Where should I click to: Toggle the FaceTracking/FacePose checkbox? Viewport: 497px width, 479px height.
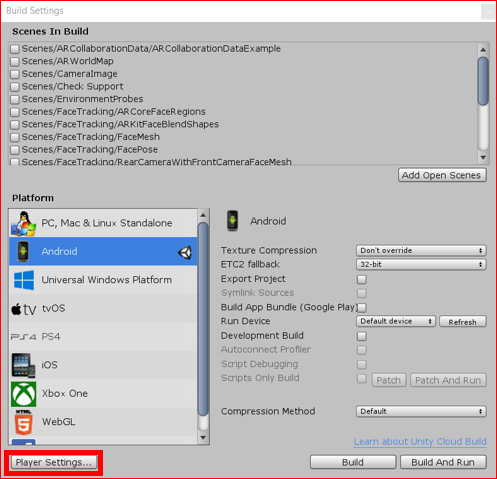[x=15, y=150]
